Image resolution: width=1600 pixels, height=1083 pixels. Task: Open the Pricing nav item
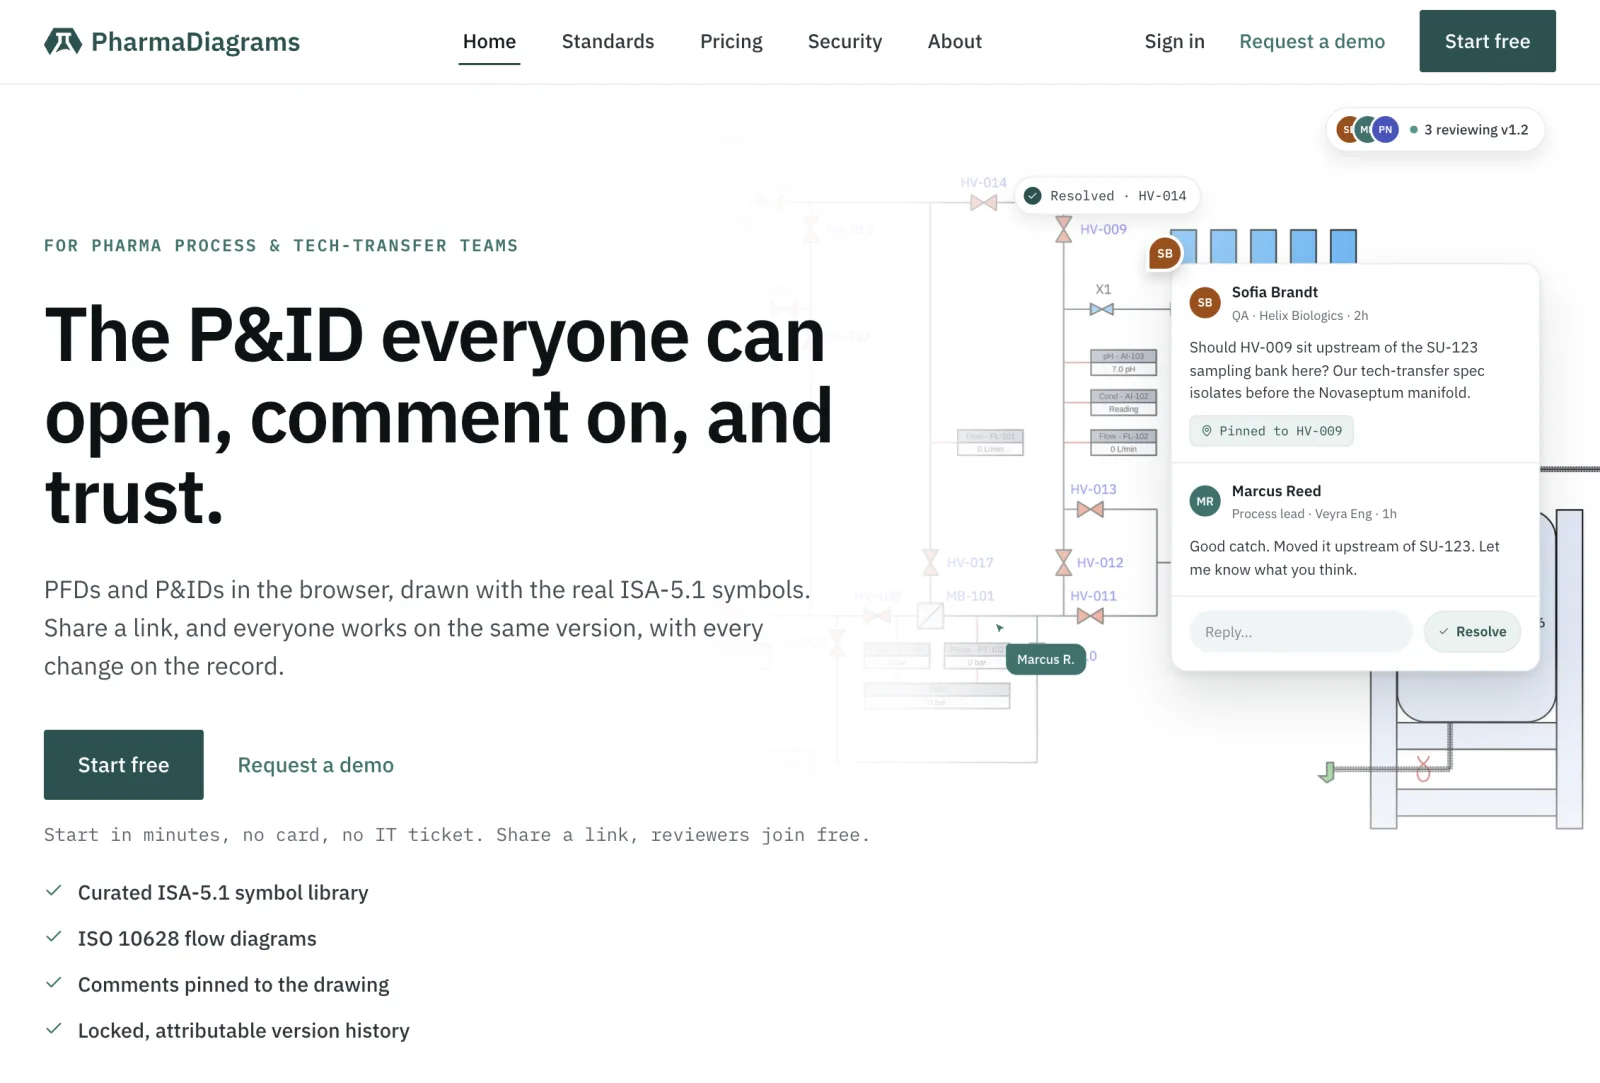(731, 41)
